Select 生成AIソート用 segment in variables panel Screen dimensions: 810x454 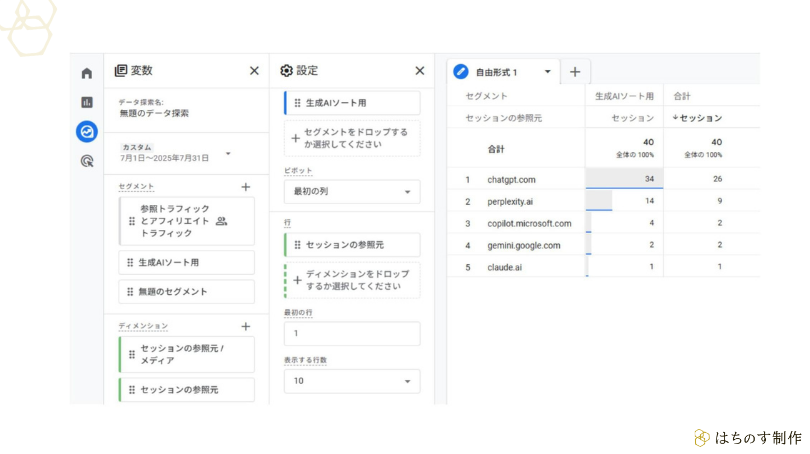point(186,262)
